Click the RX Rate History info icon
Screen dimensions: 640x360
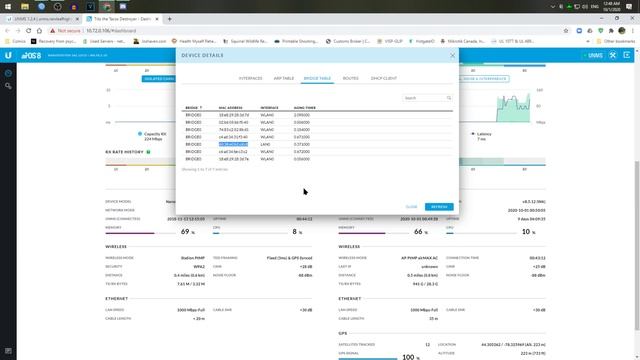pos(148,152)
